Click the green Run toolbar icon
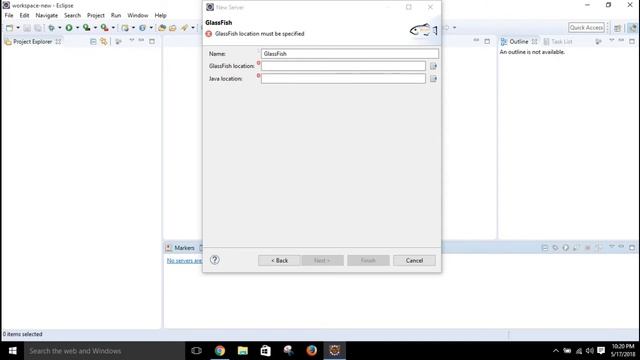 point(69,28)
